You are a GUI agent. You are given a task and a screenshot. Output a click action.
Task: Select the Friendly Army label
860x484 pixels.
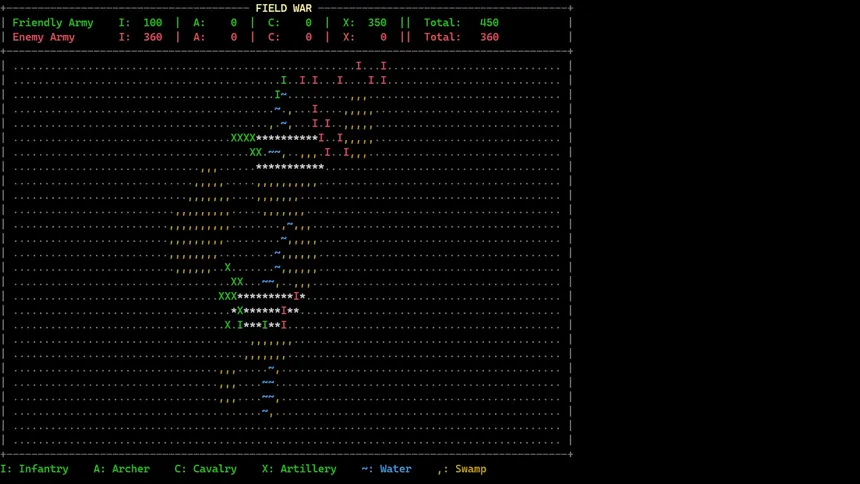click(53, 22)
